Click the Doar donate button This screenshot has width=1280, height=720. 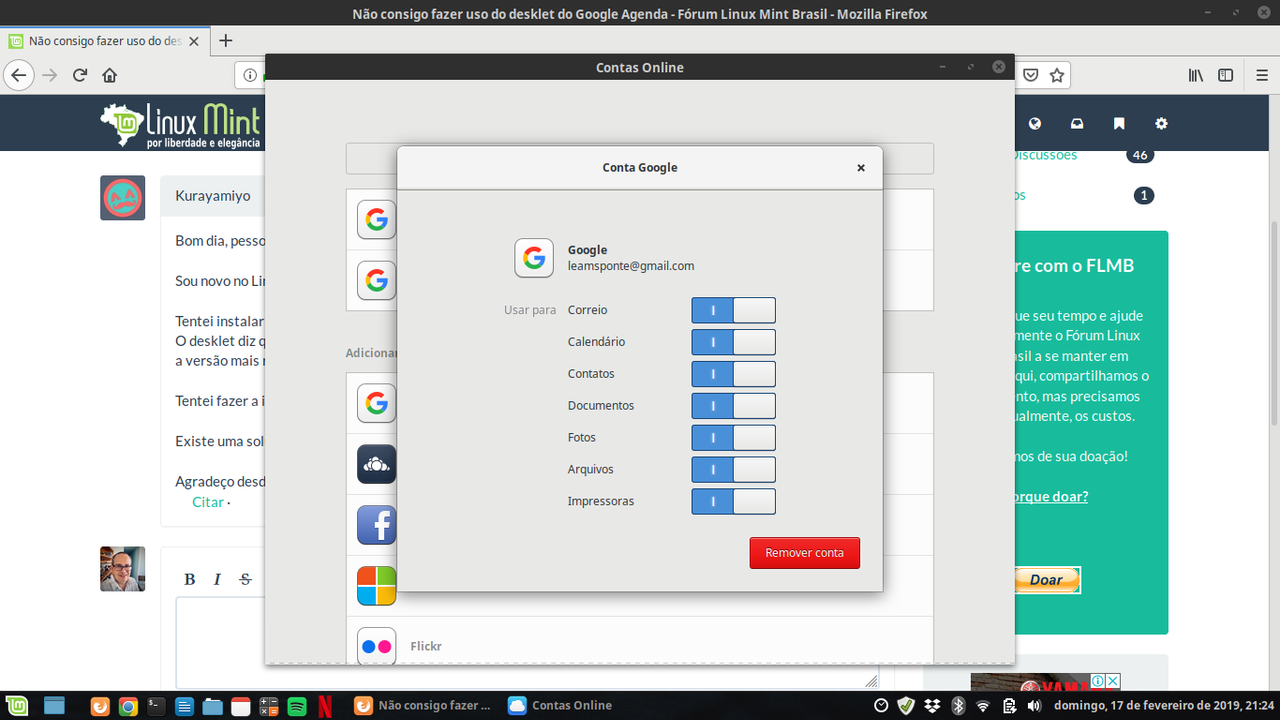(x=1046, y=579)
